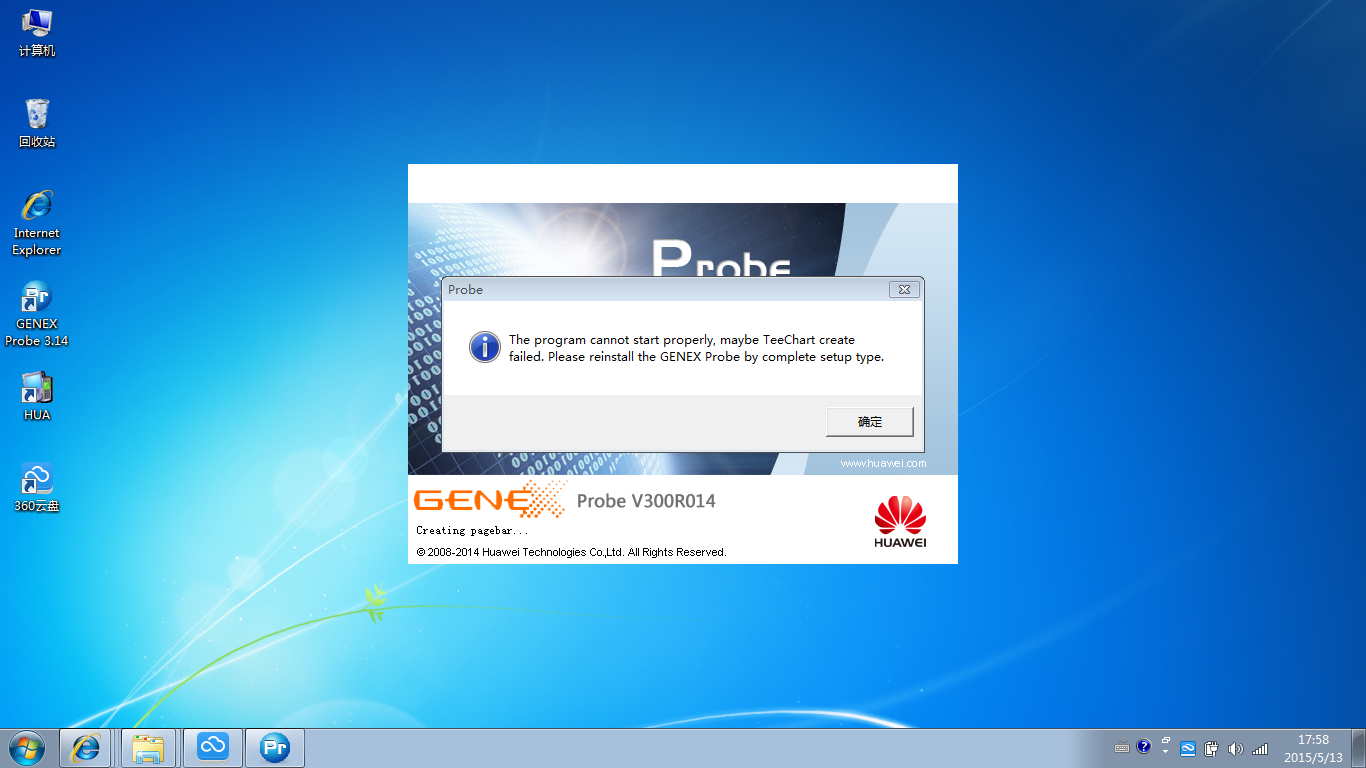The height and width of the screenshot is (768, 1366).
Task: Close the Probe error dialog
Action: [x=904, y=289]
